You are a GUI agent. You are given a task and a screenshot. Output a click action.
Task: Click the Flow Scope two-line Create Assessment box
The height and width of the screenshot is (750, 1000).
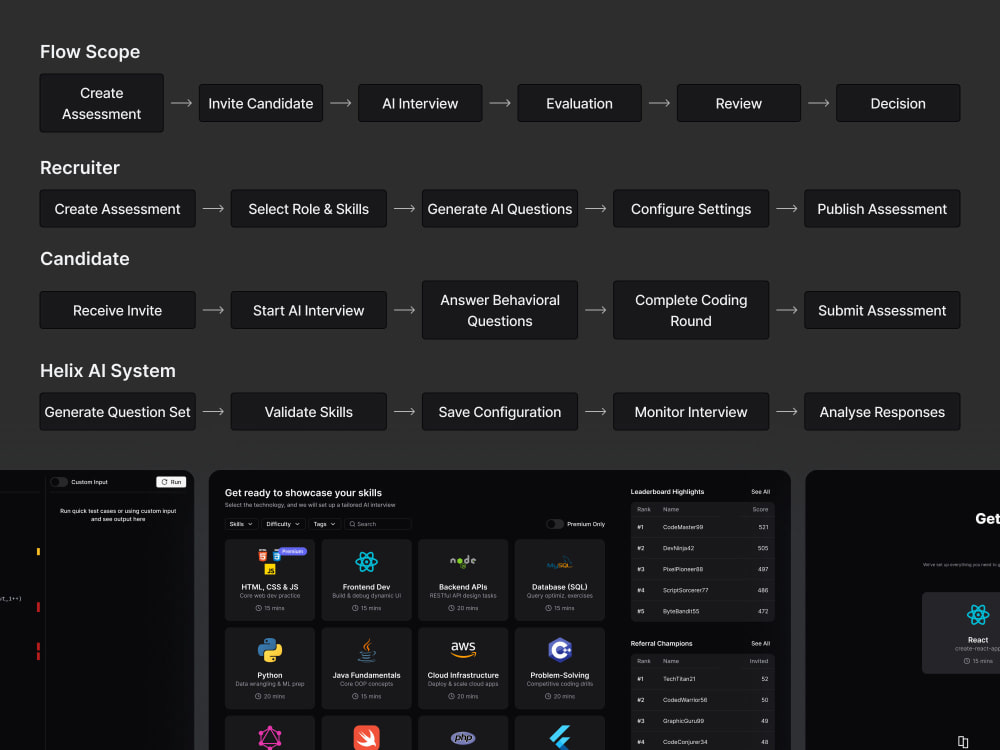101,103
